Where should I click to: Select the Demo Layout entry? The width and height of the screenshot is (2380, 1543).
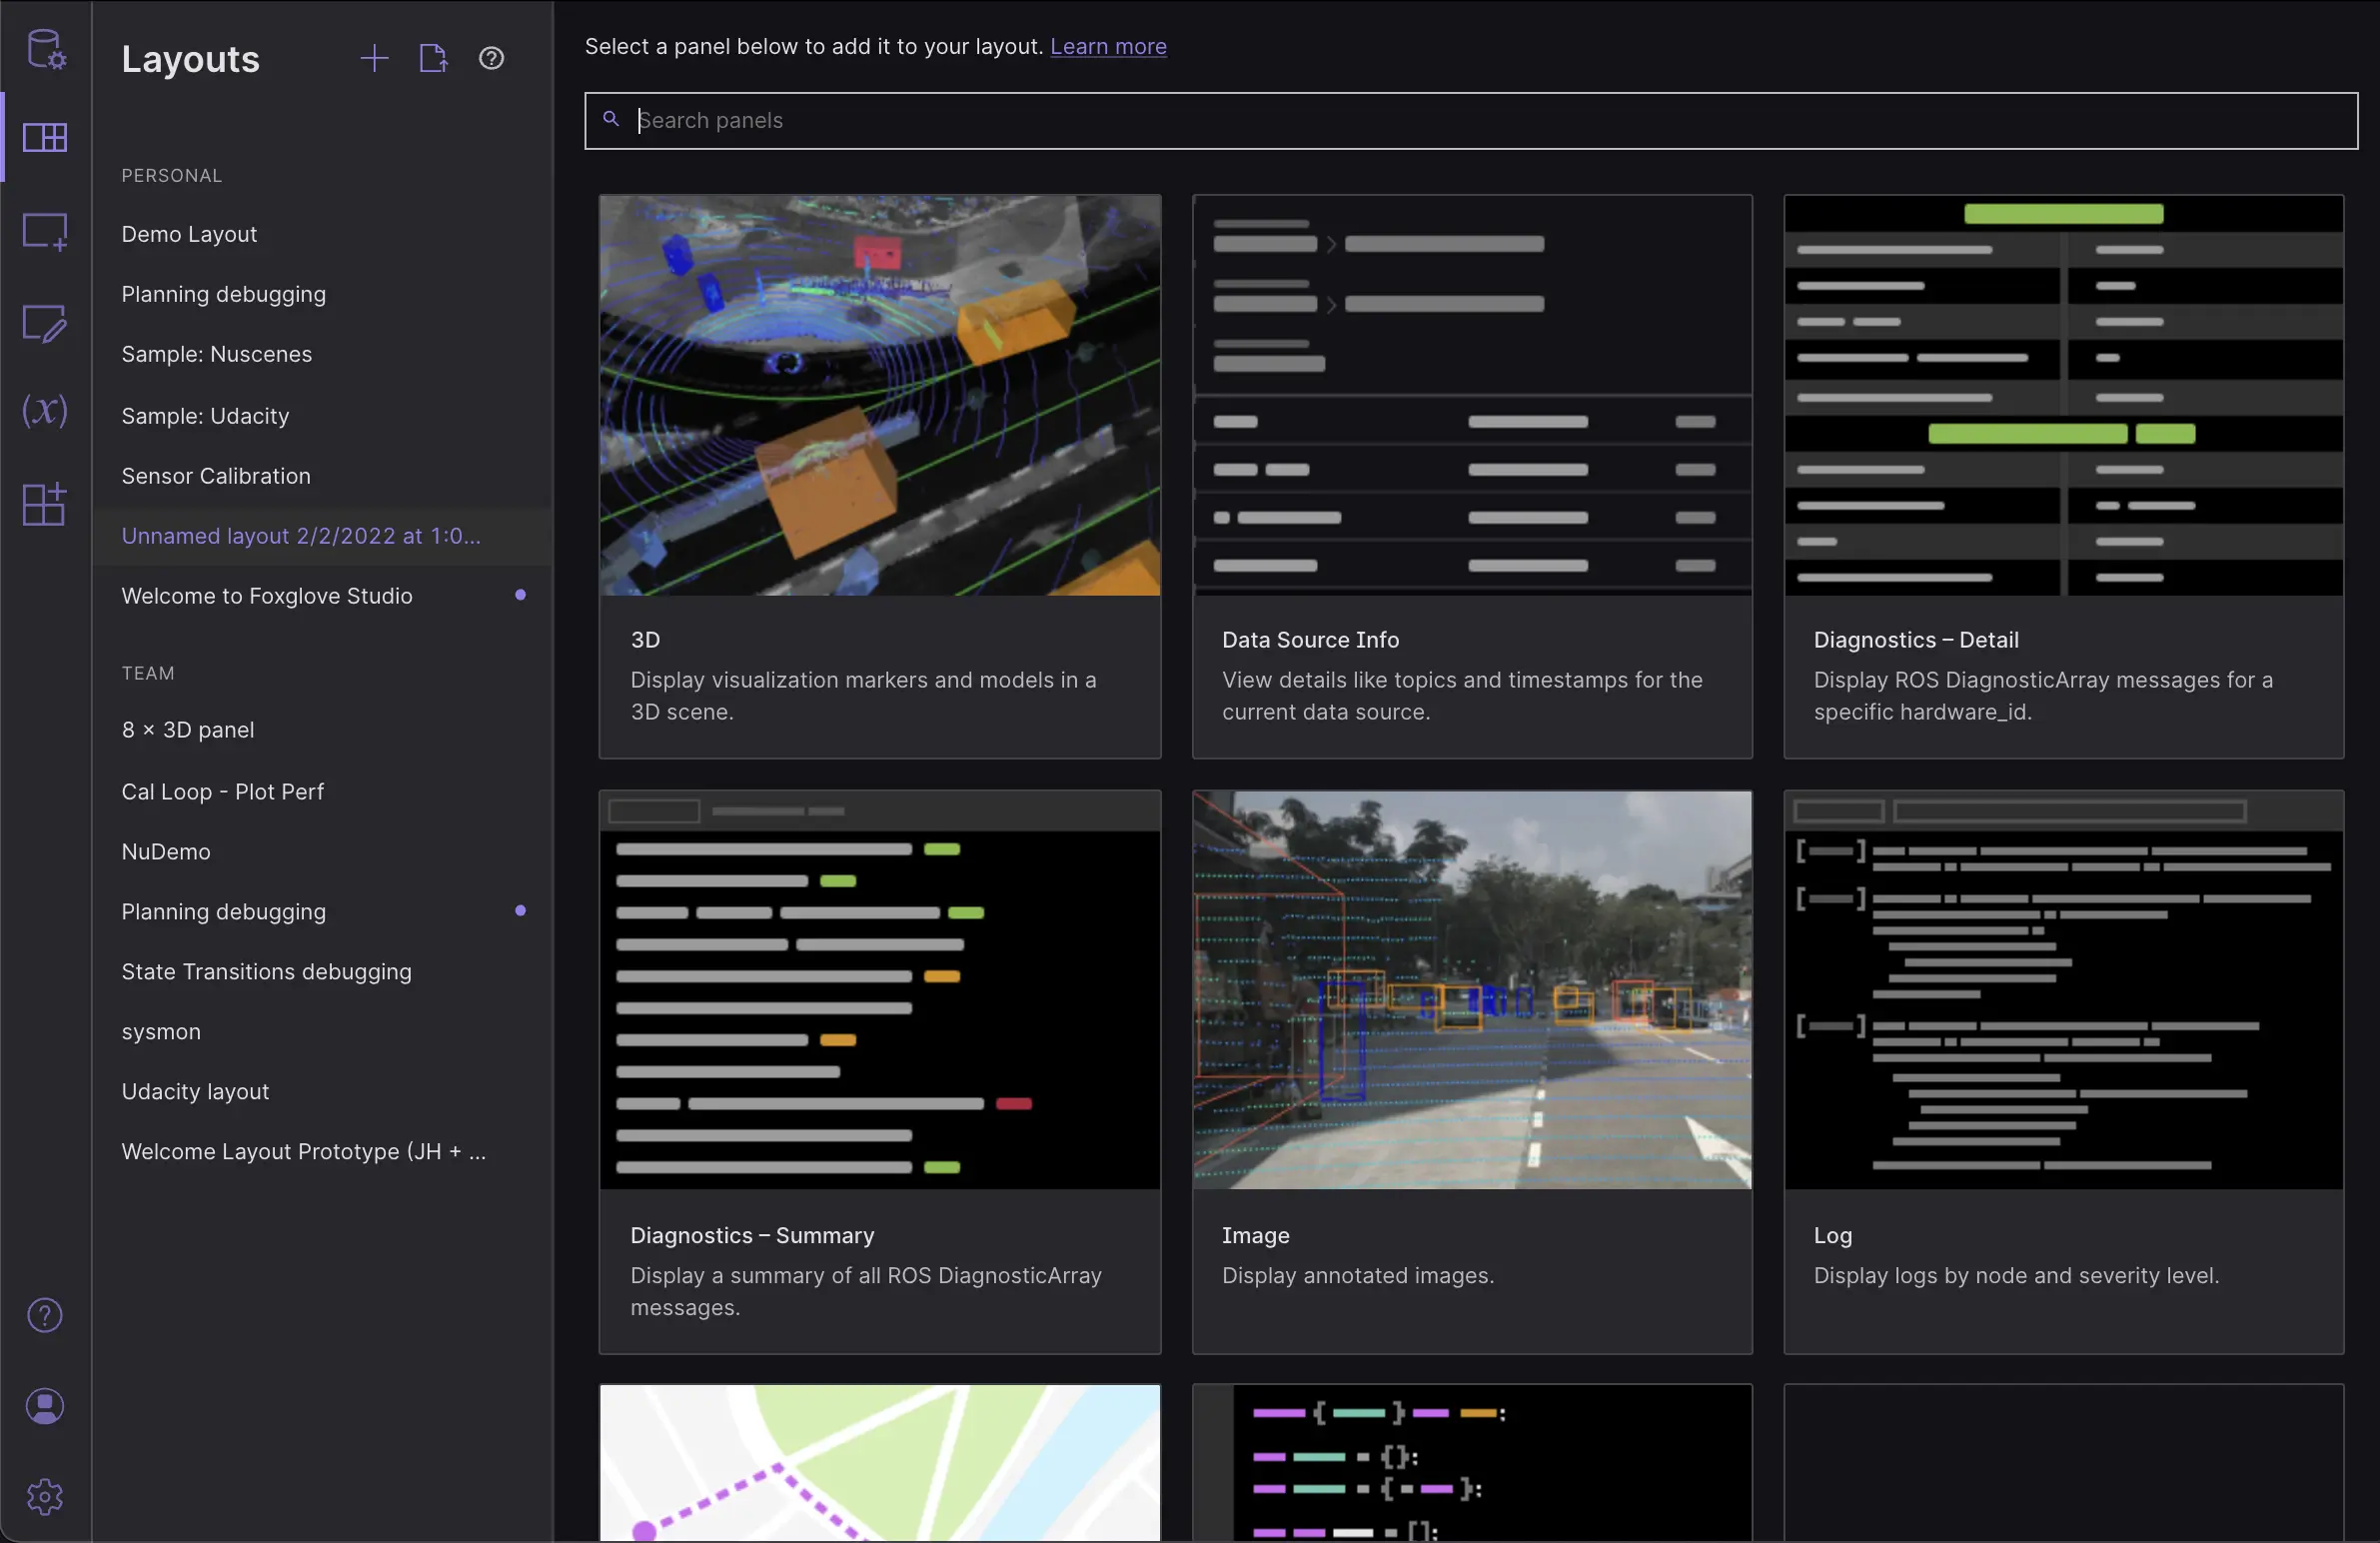pyautogui.click(x=189, y=234)
